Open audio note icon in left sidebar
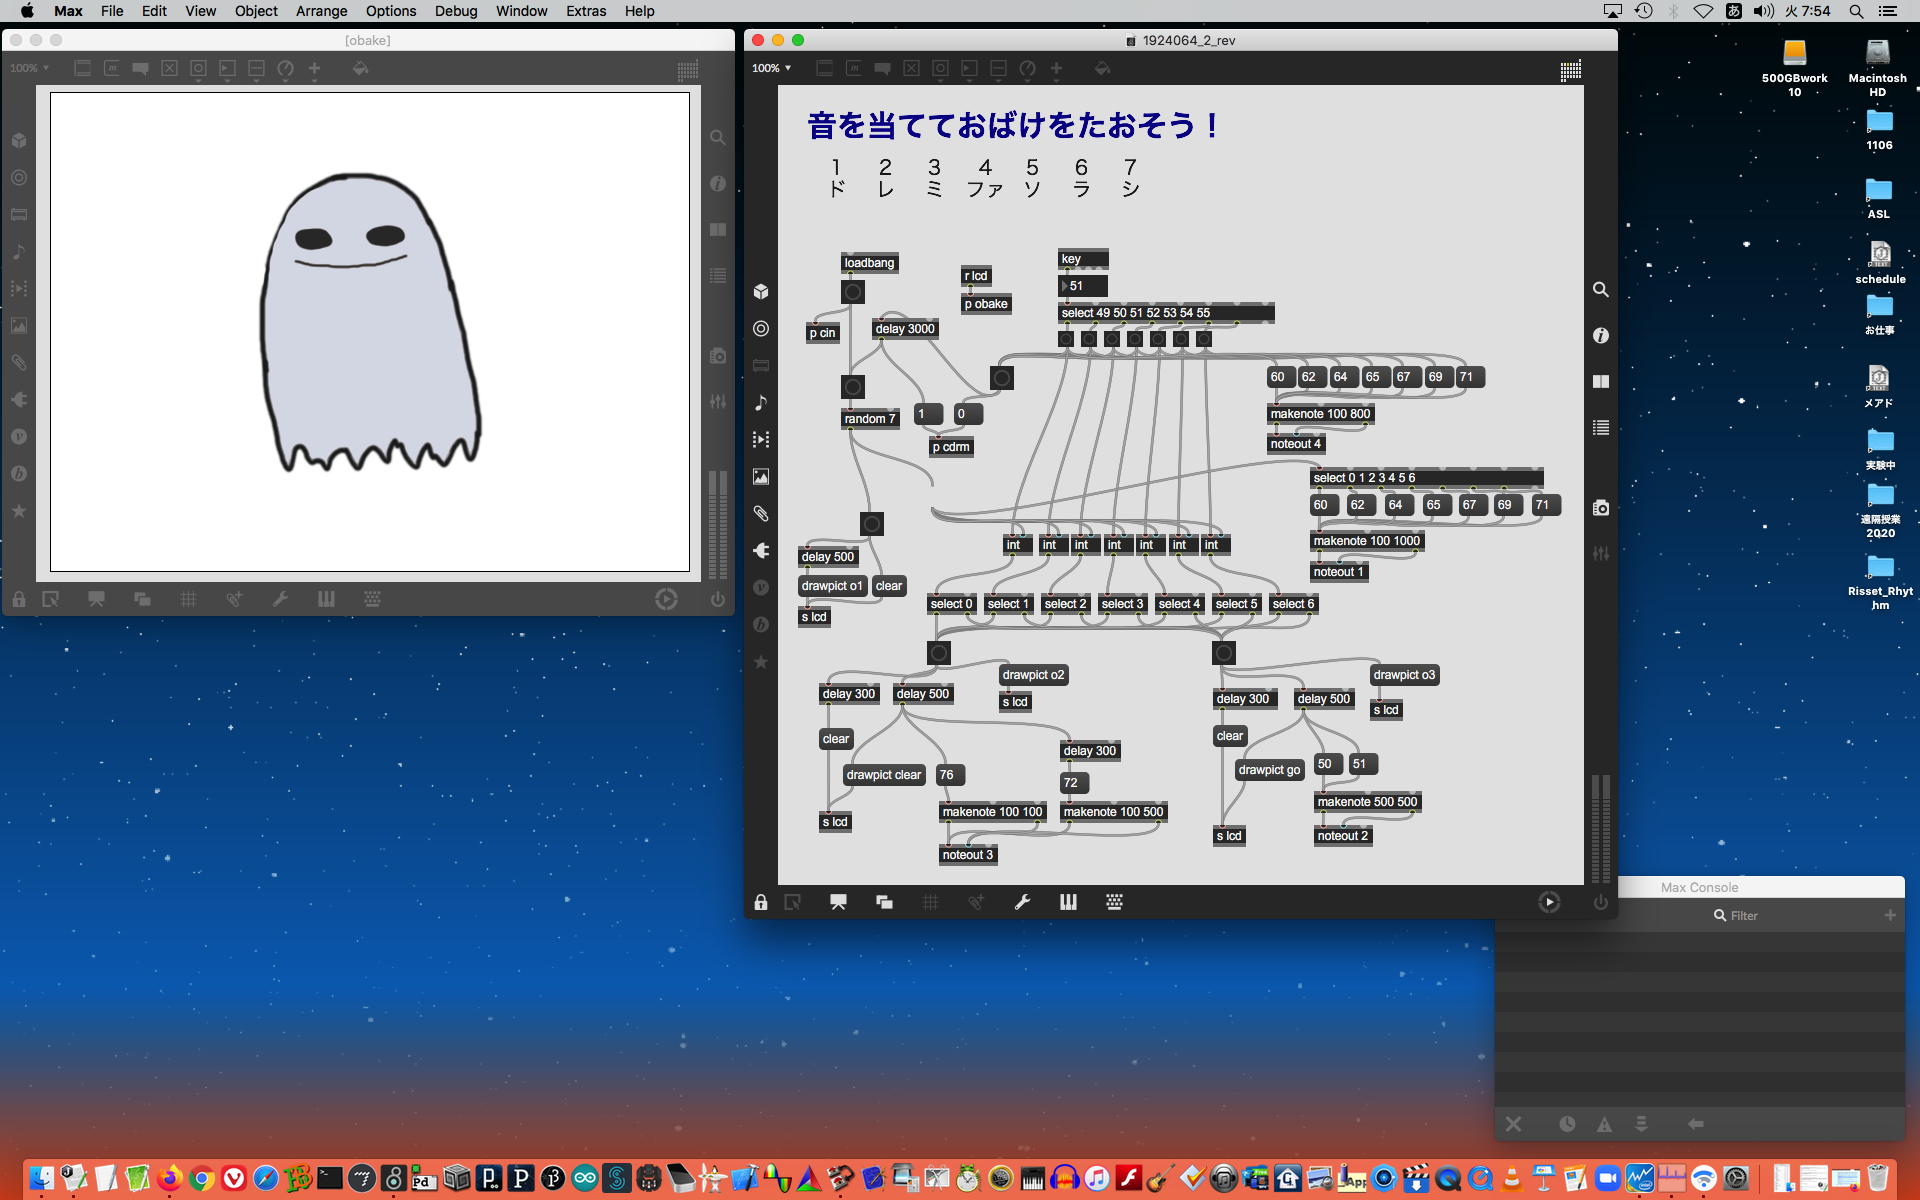The width and height of the screenshot is (1920, 1200). (761, 402)
